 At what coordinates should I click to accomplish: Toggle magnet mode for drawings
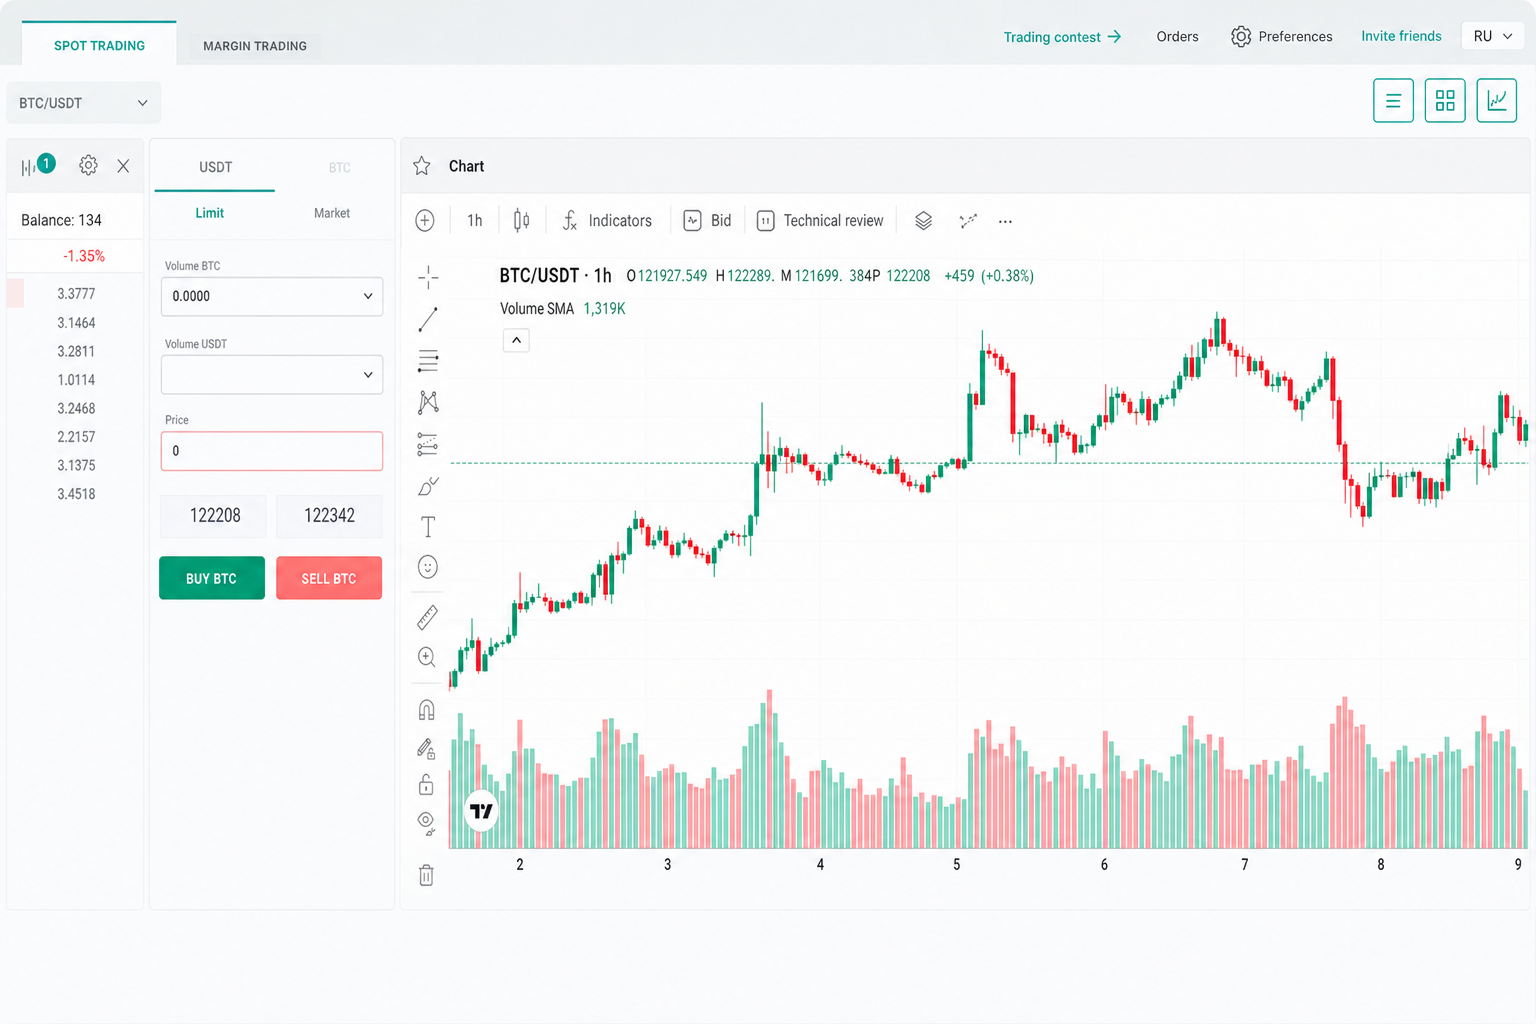tap(426, 710)
